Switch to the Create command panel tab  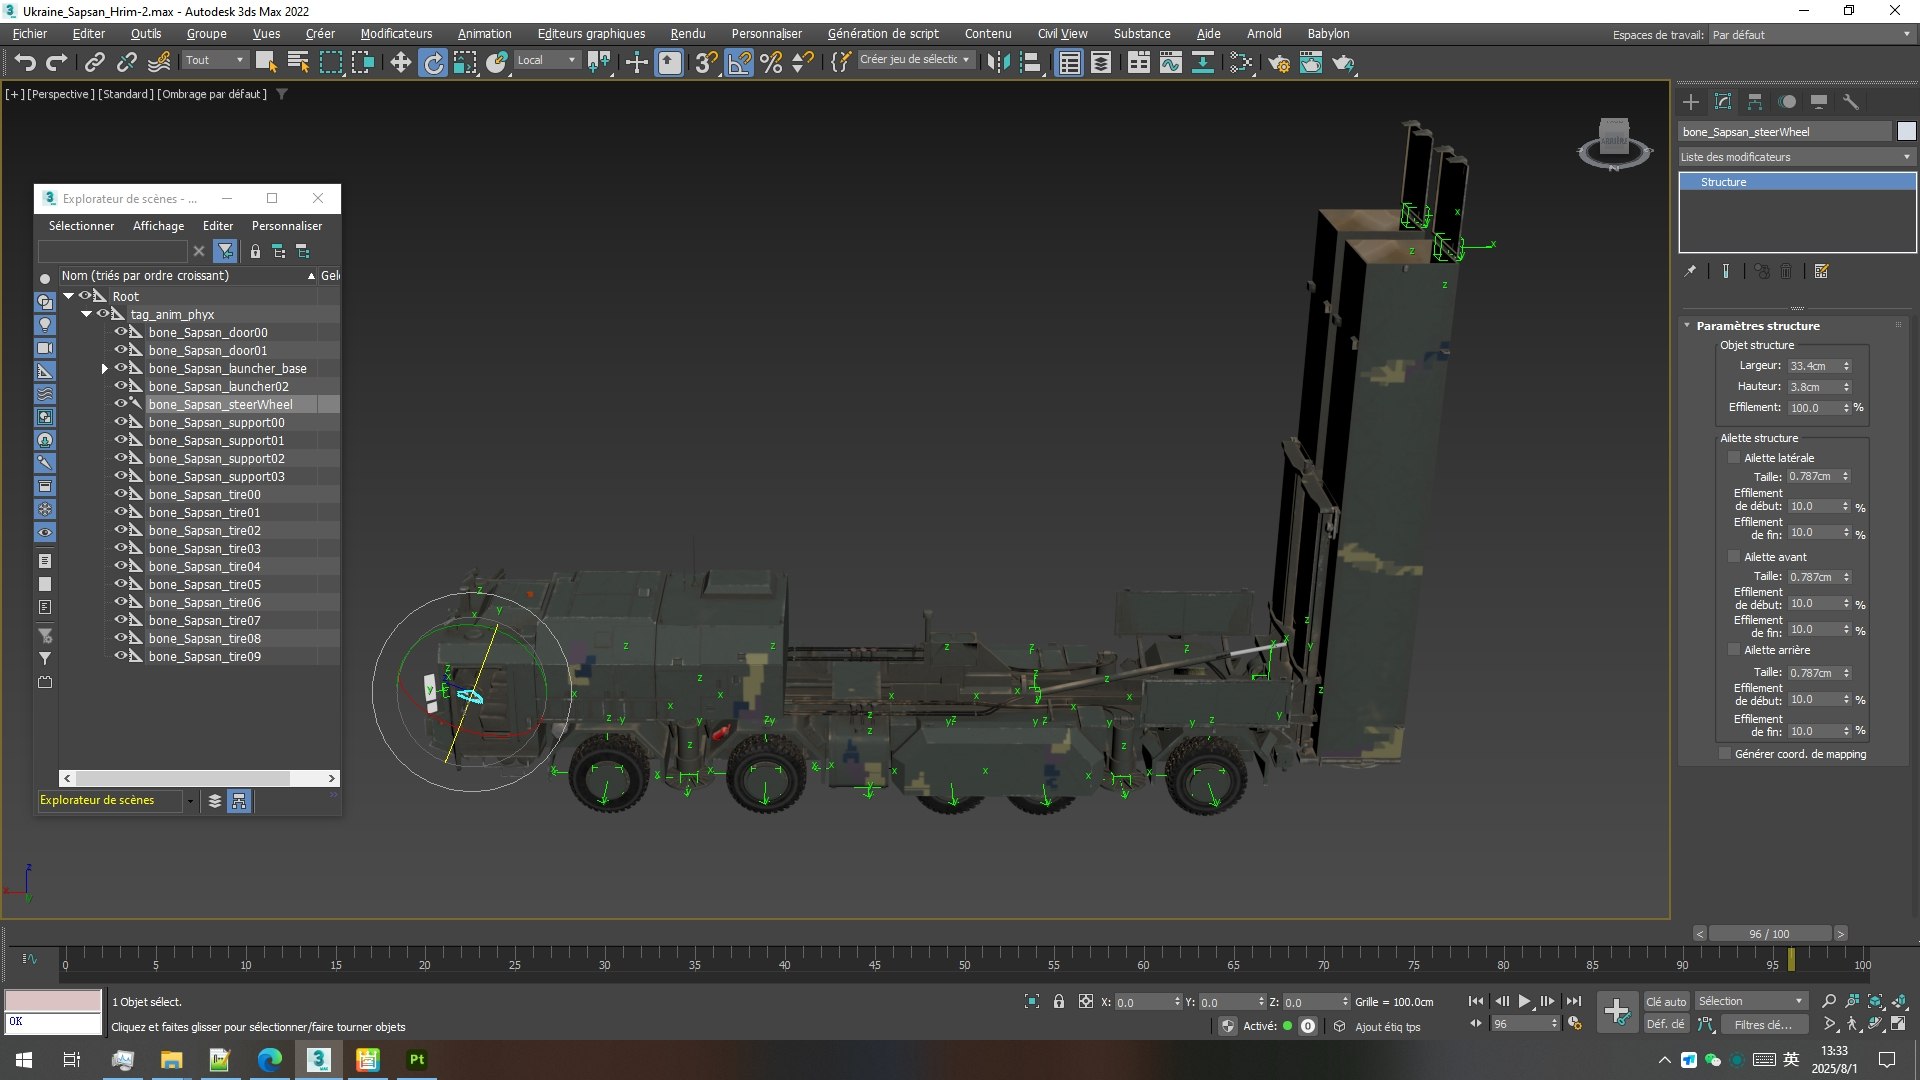[x=1691, y=102]
